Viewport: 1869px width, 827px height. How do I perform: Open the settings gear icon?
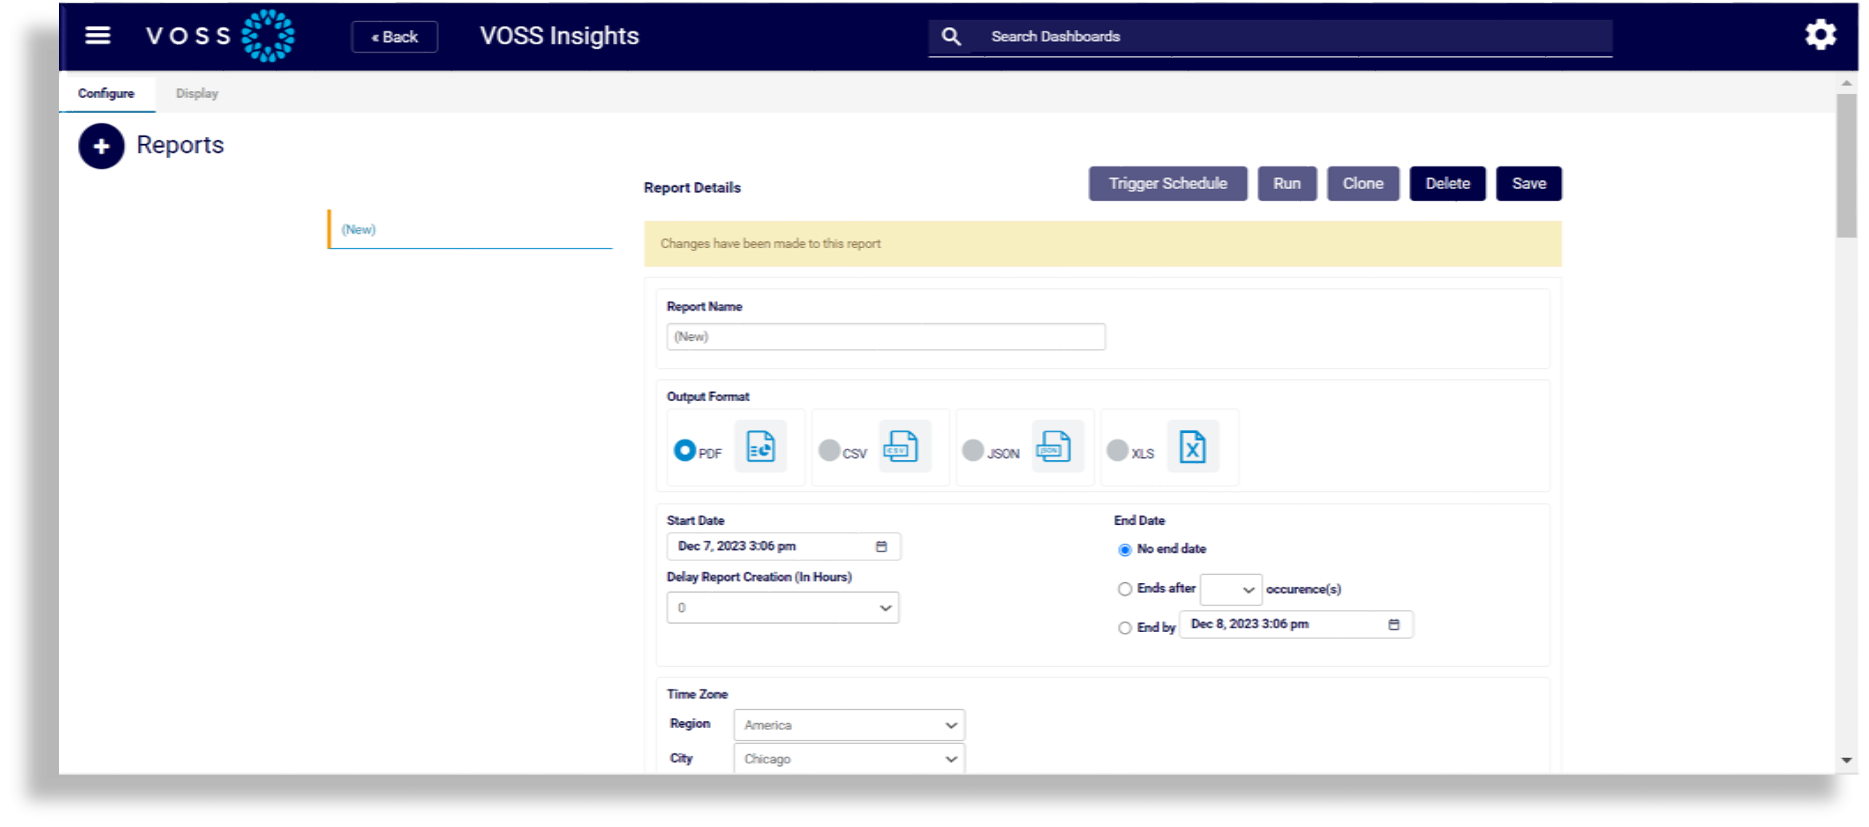pos(1820,35)
